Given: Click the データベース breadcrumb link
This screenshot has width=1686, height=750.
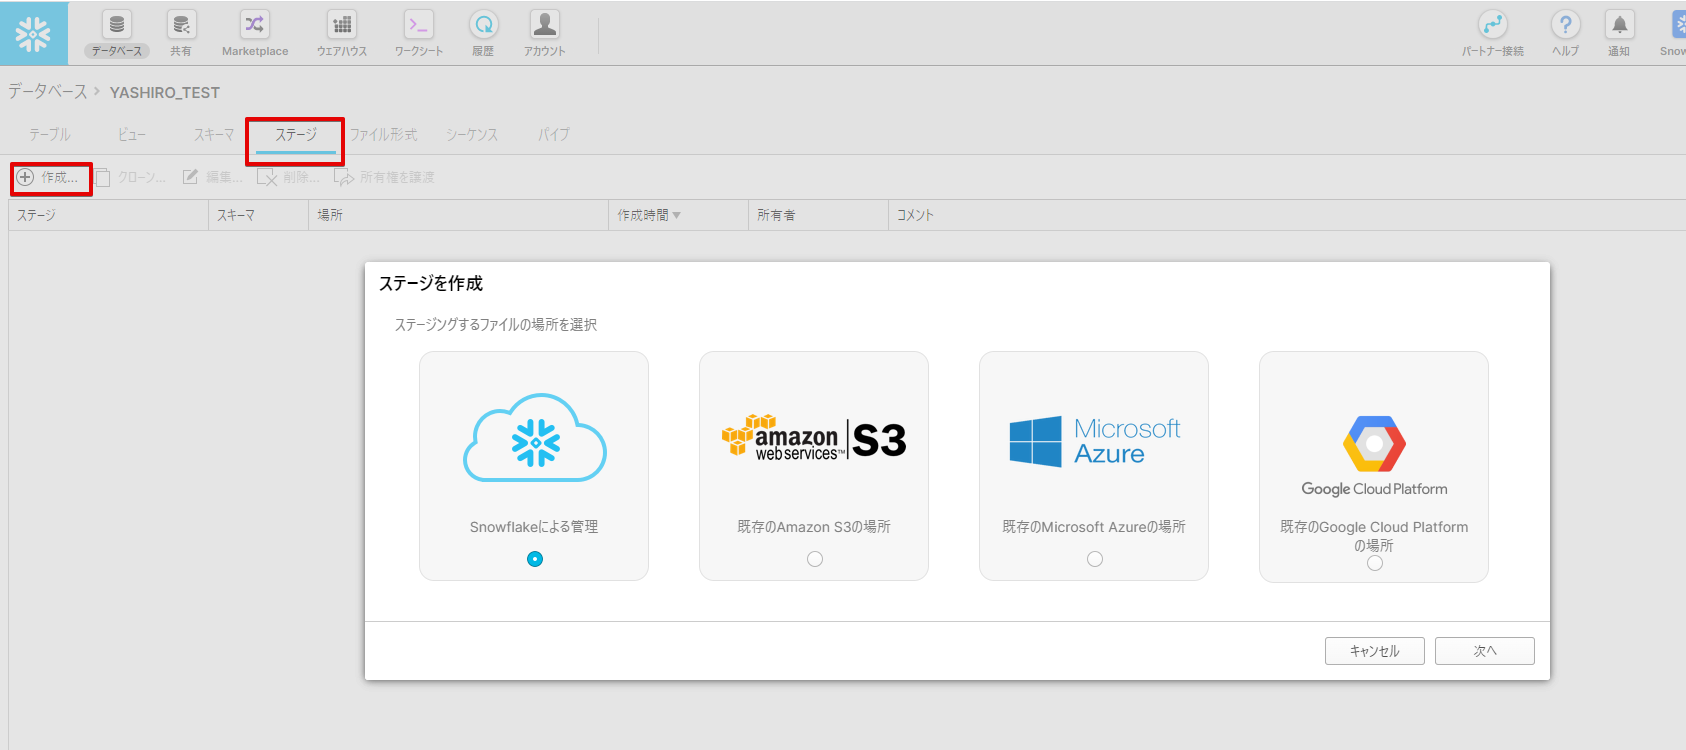Looking at the screenshot, I should 48,91.
